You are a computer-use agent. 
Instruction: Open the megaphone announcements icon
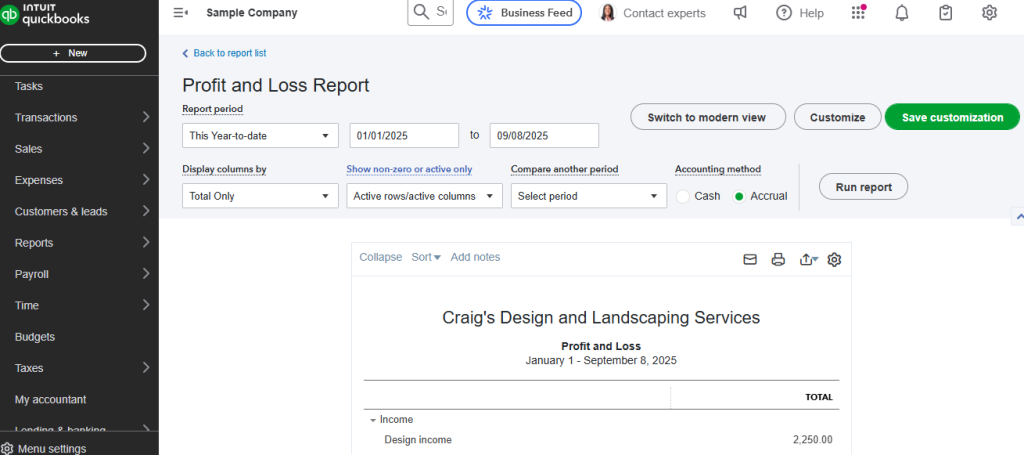(x=740, y=12)
